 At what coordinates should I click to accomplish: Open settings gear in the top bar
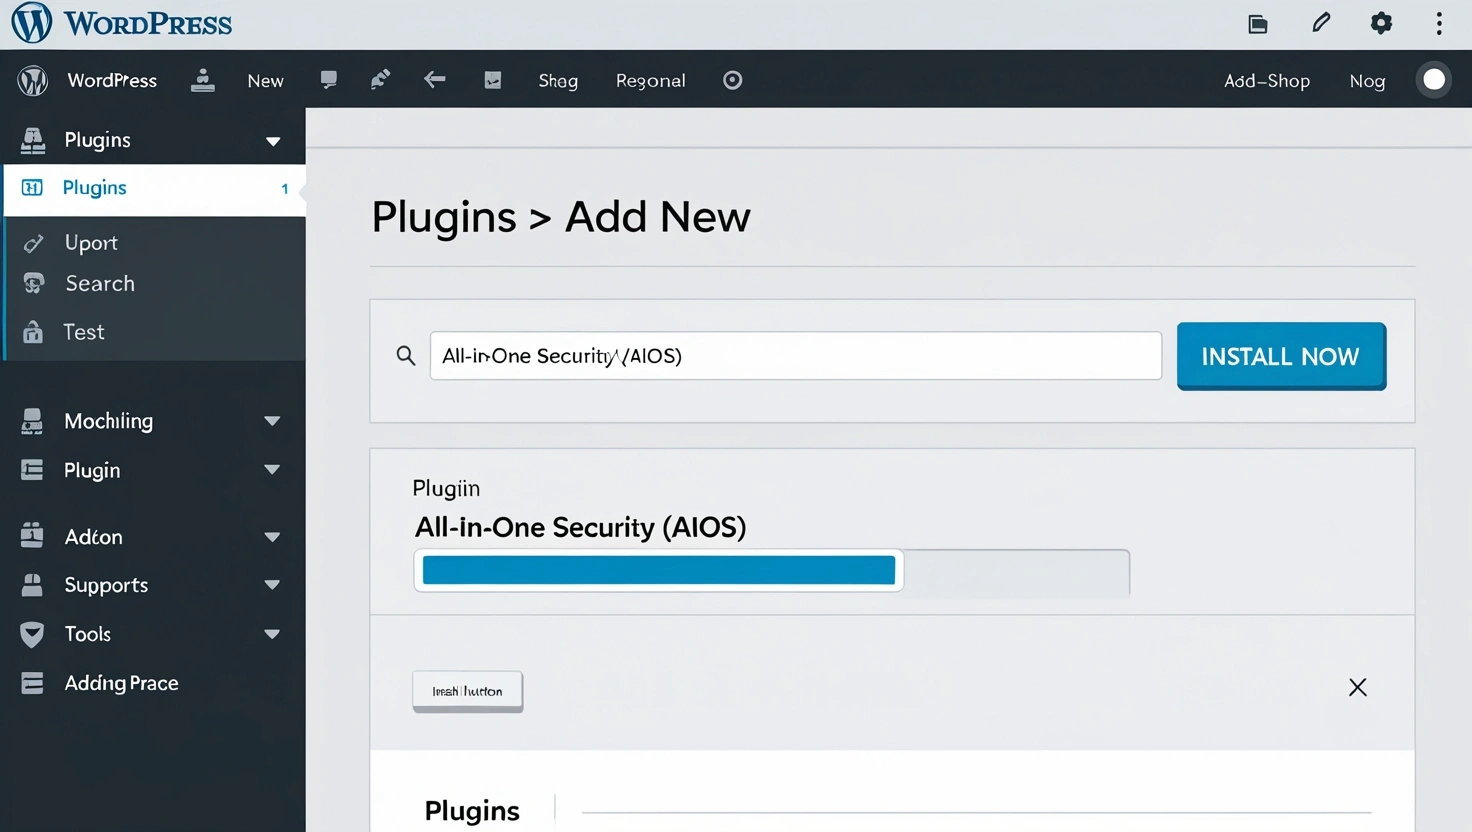(1381, 23)
